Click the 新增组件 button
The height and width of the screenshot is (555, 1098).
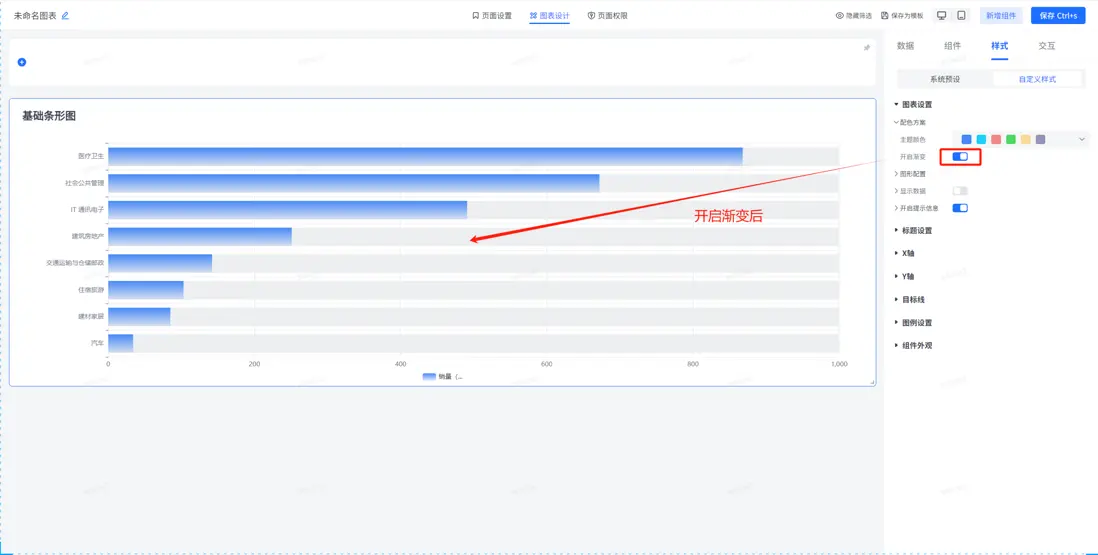coord(1001,15)
